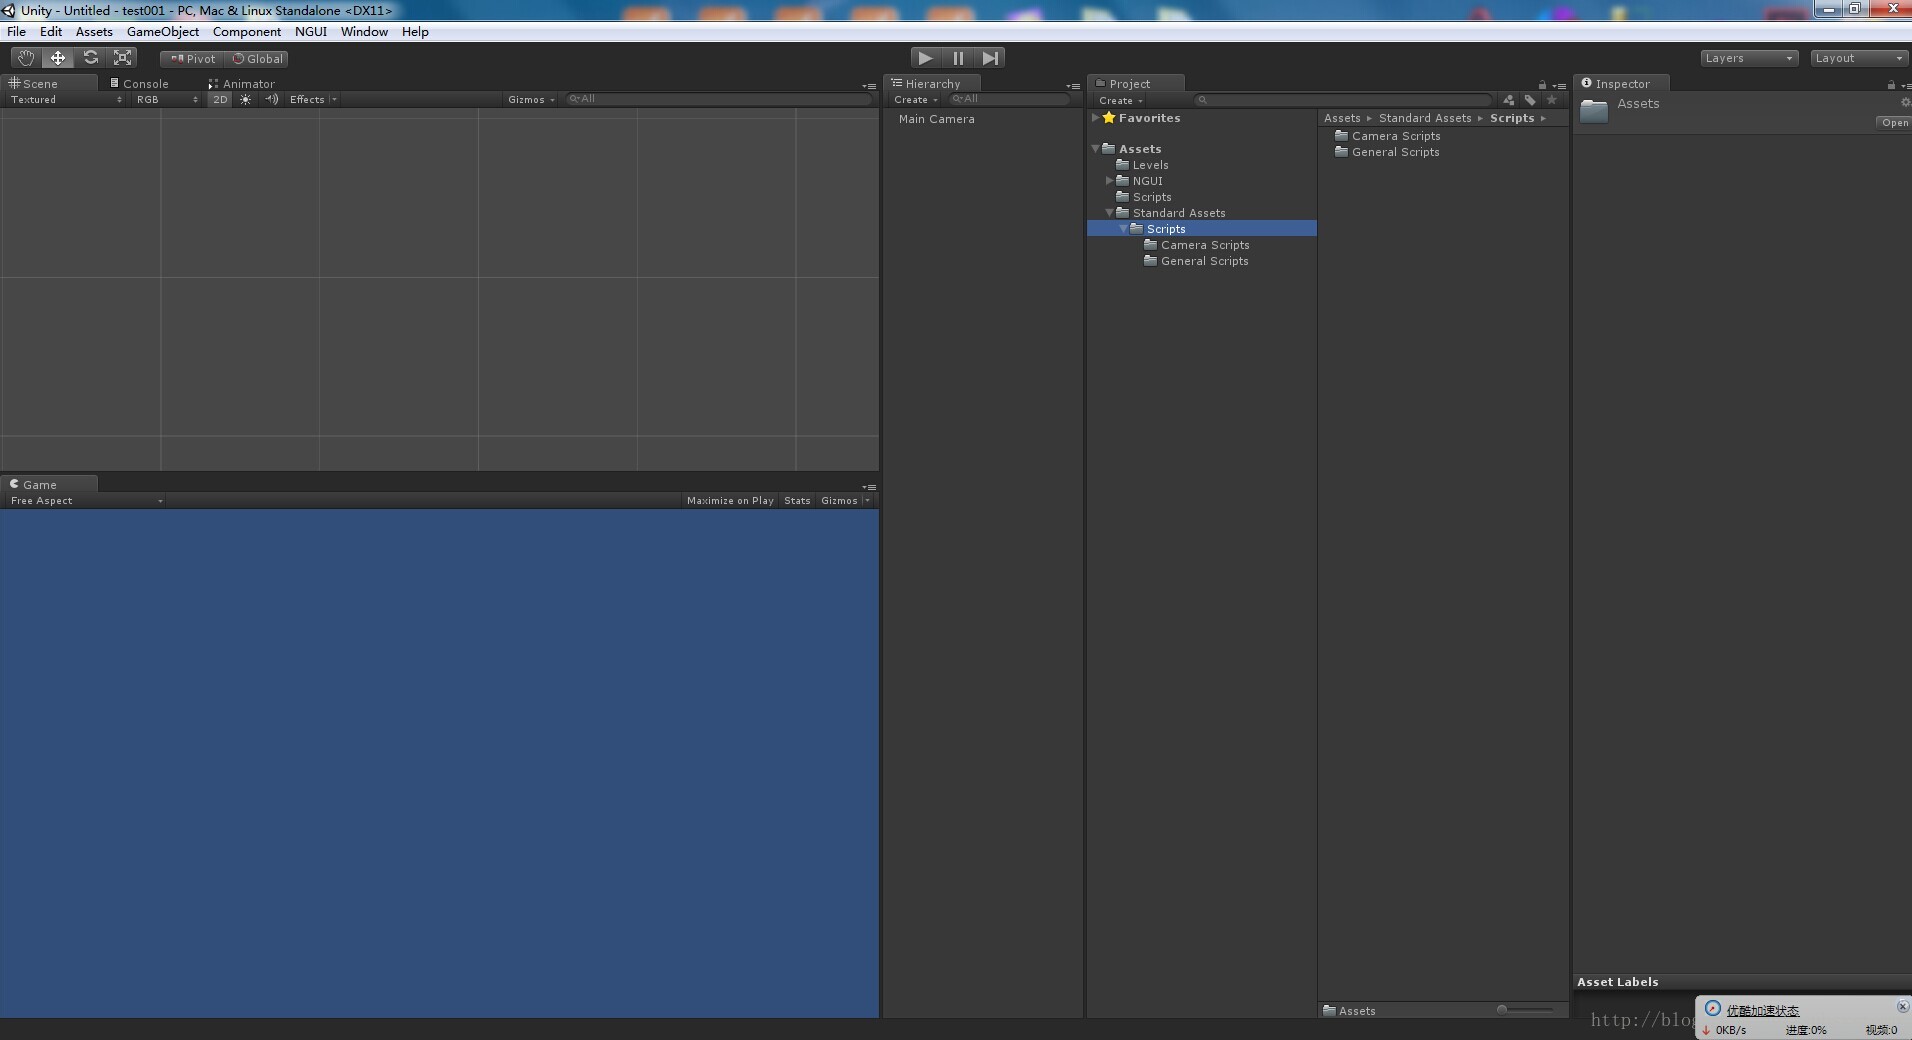The height and width of the screenshot is (1040, 1912).
Task: Open the Component menu
Action: tap(247, 32)
